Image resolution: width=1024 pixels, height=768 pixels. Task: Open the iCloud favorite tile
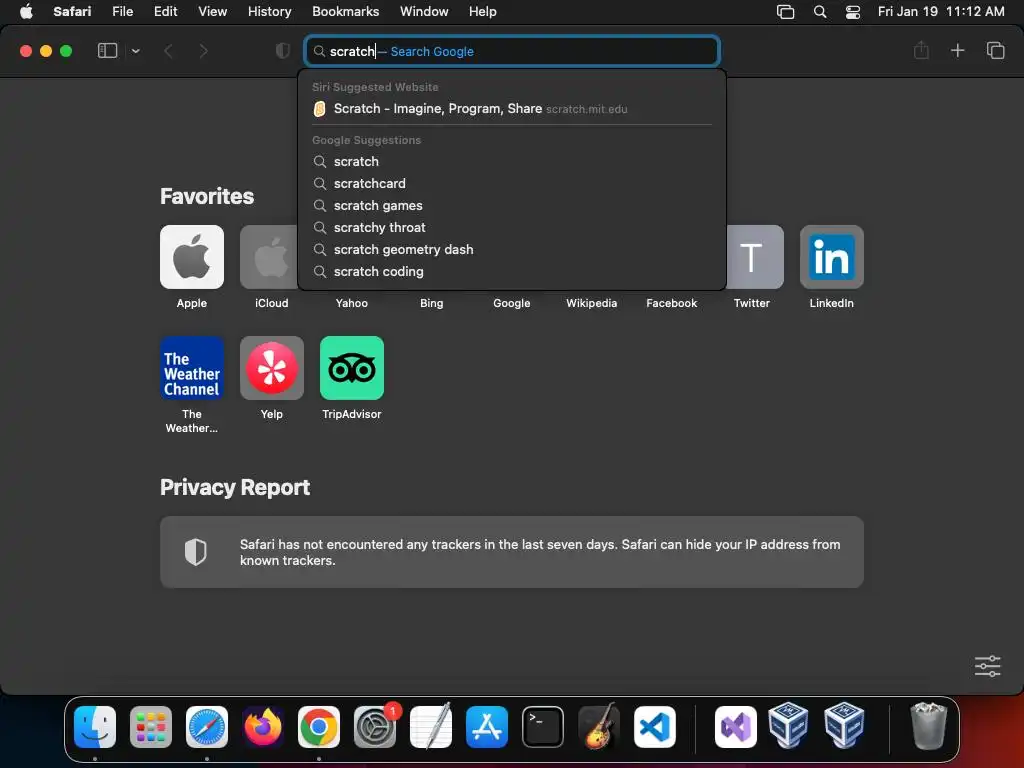(269, 257)
